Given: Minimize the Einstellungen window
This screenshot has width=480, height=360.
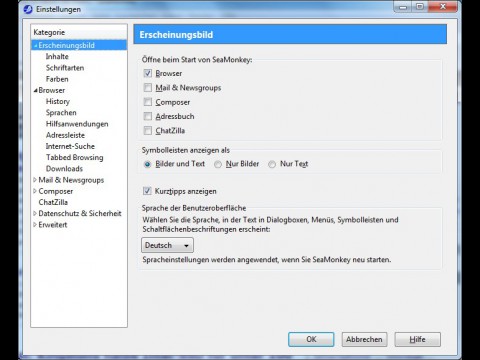Looking at the screenshot, I should (403, 7).
